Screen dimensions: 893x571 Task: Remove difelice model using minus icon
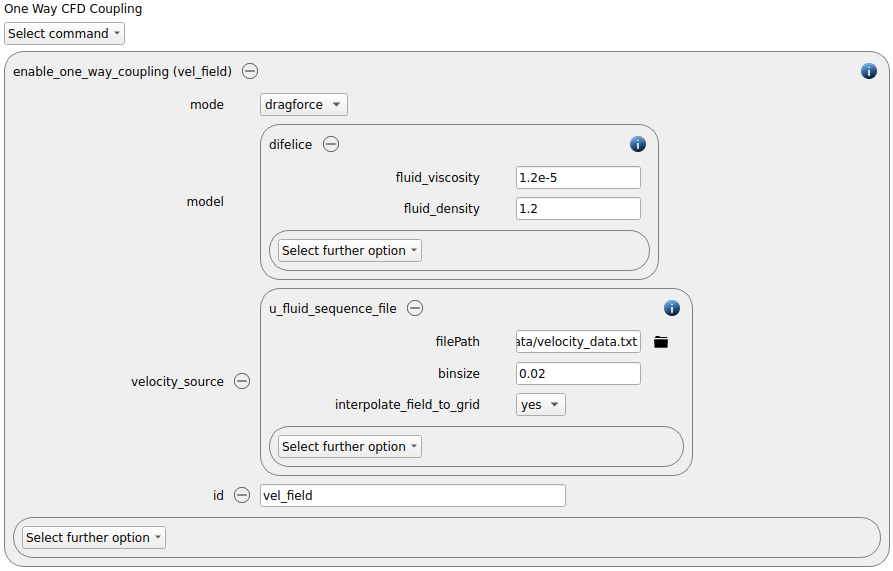click(331, 144)
